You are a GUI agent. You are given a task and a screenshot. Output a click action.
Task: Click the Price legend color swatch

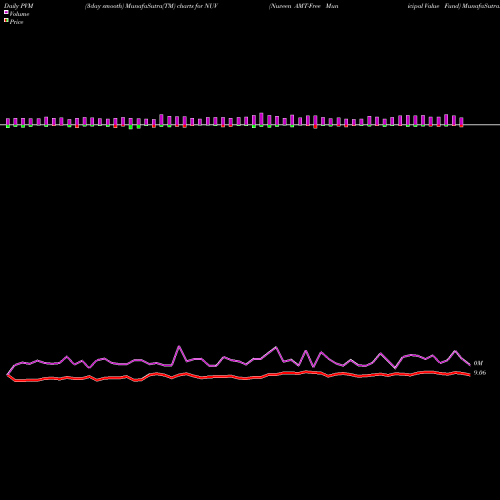coord(6,21)
